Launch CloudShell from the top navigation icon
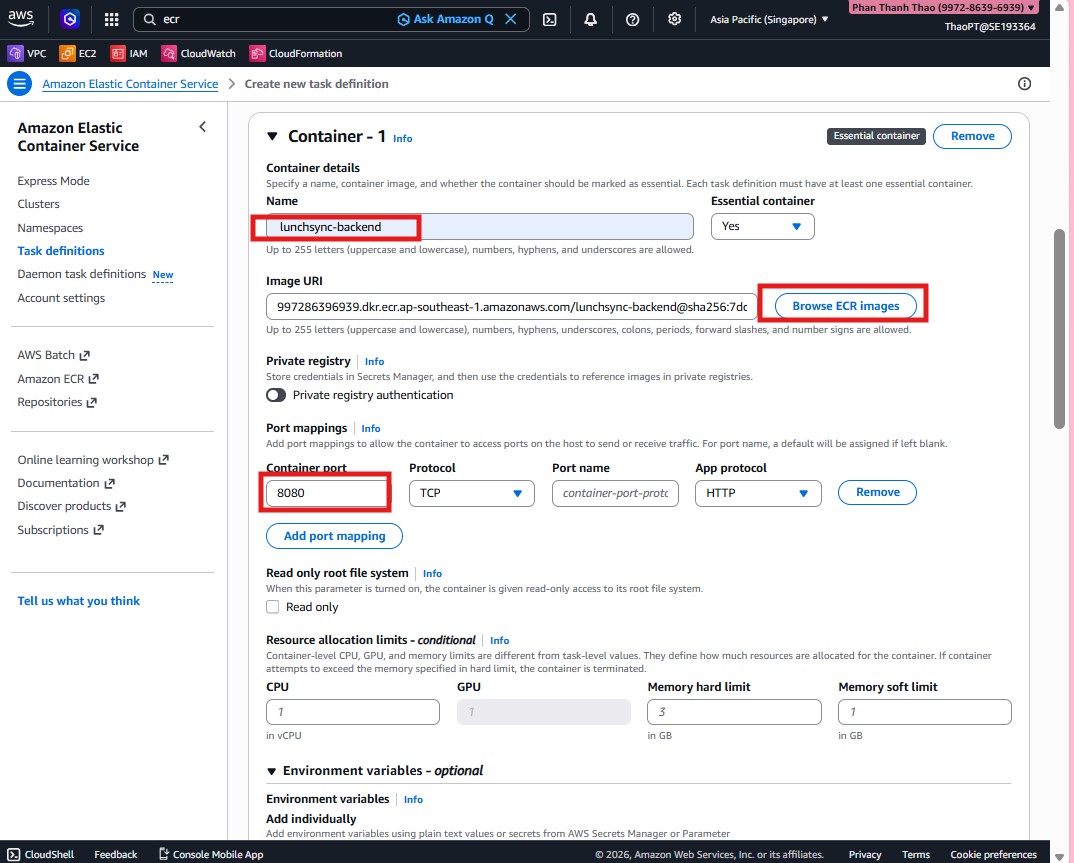The width and height of the screenshot is (1074, 863). (550, 18)
